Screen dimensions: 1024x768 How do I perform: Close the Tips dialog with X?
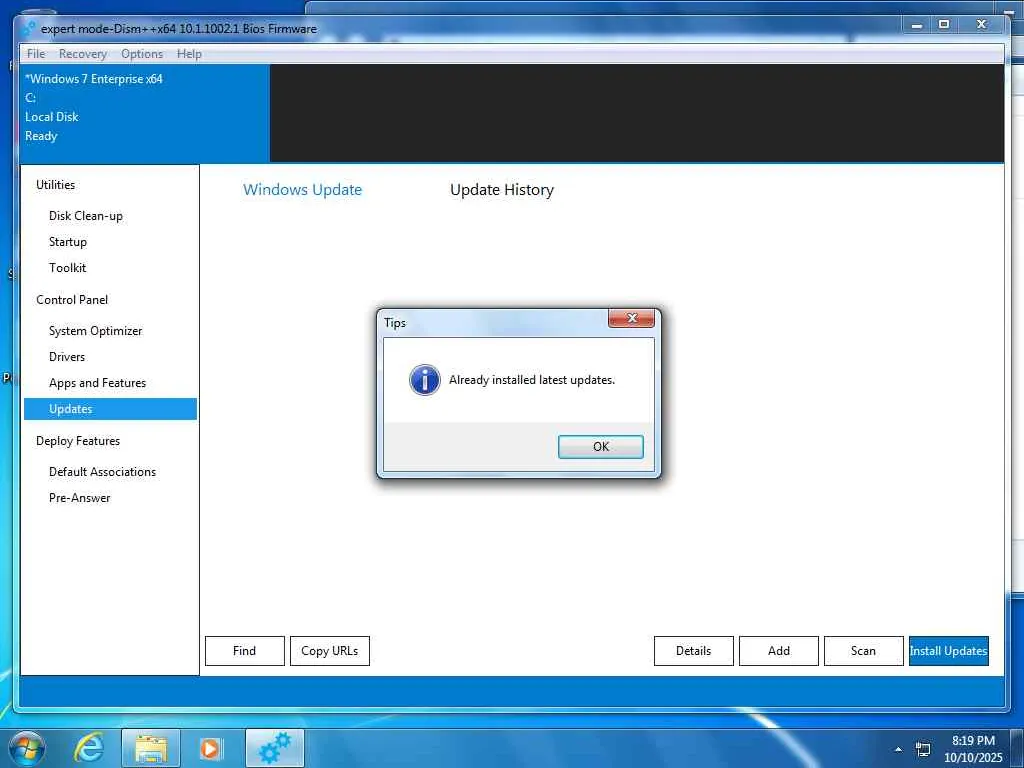(631, 318)
